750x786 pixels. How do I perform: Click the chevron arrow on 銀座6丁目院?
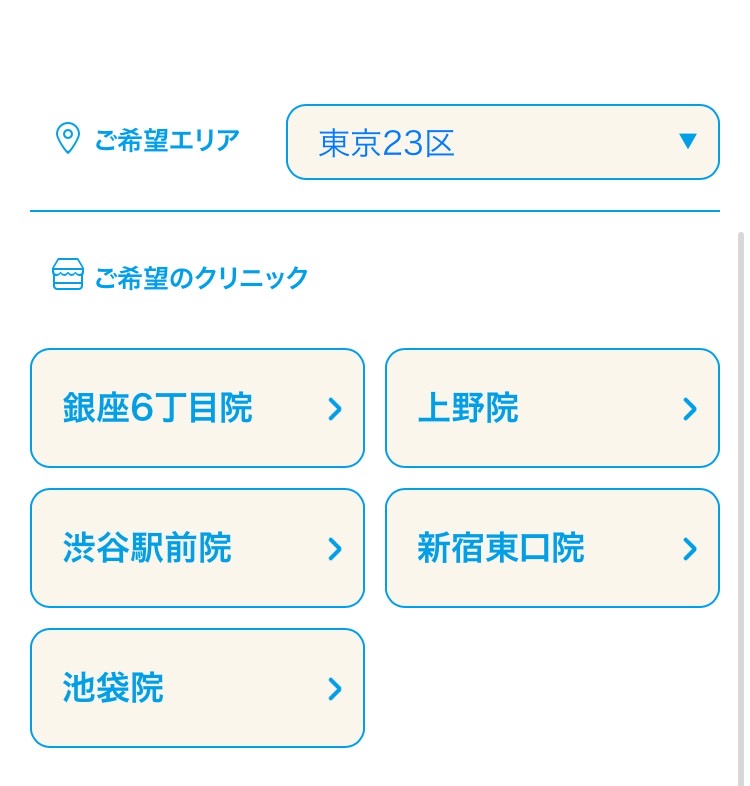pyautogui.click(x=335, y=408)
